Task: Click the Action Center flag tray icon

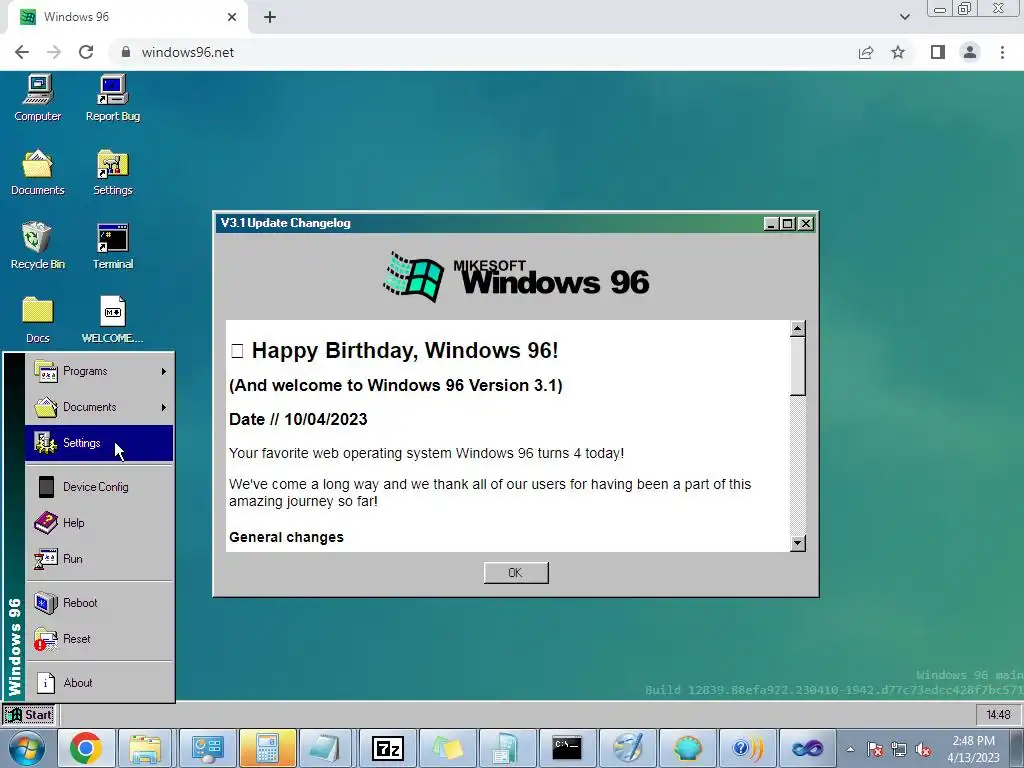Action: click(x=875, y=750)
